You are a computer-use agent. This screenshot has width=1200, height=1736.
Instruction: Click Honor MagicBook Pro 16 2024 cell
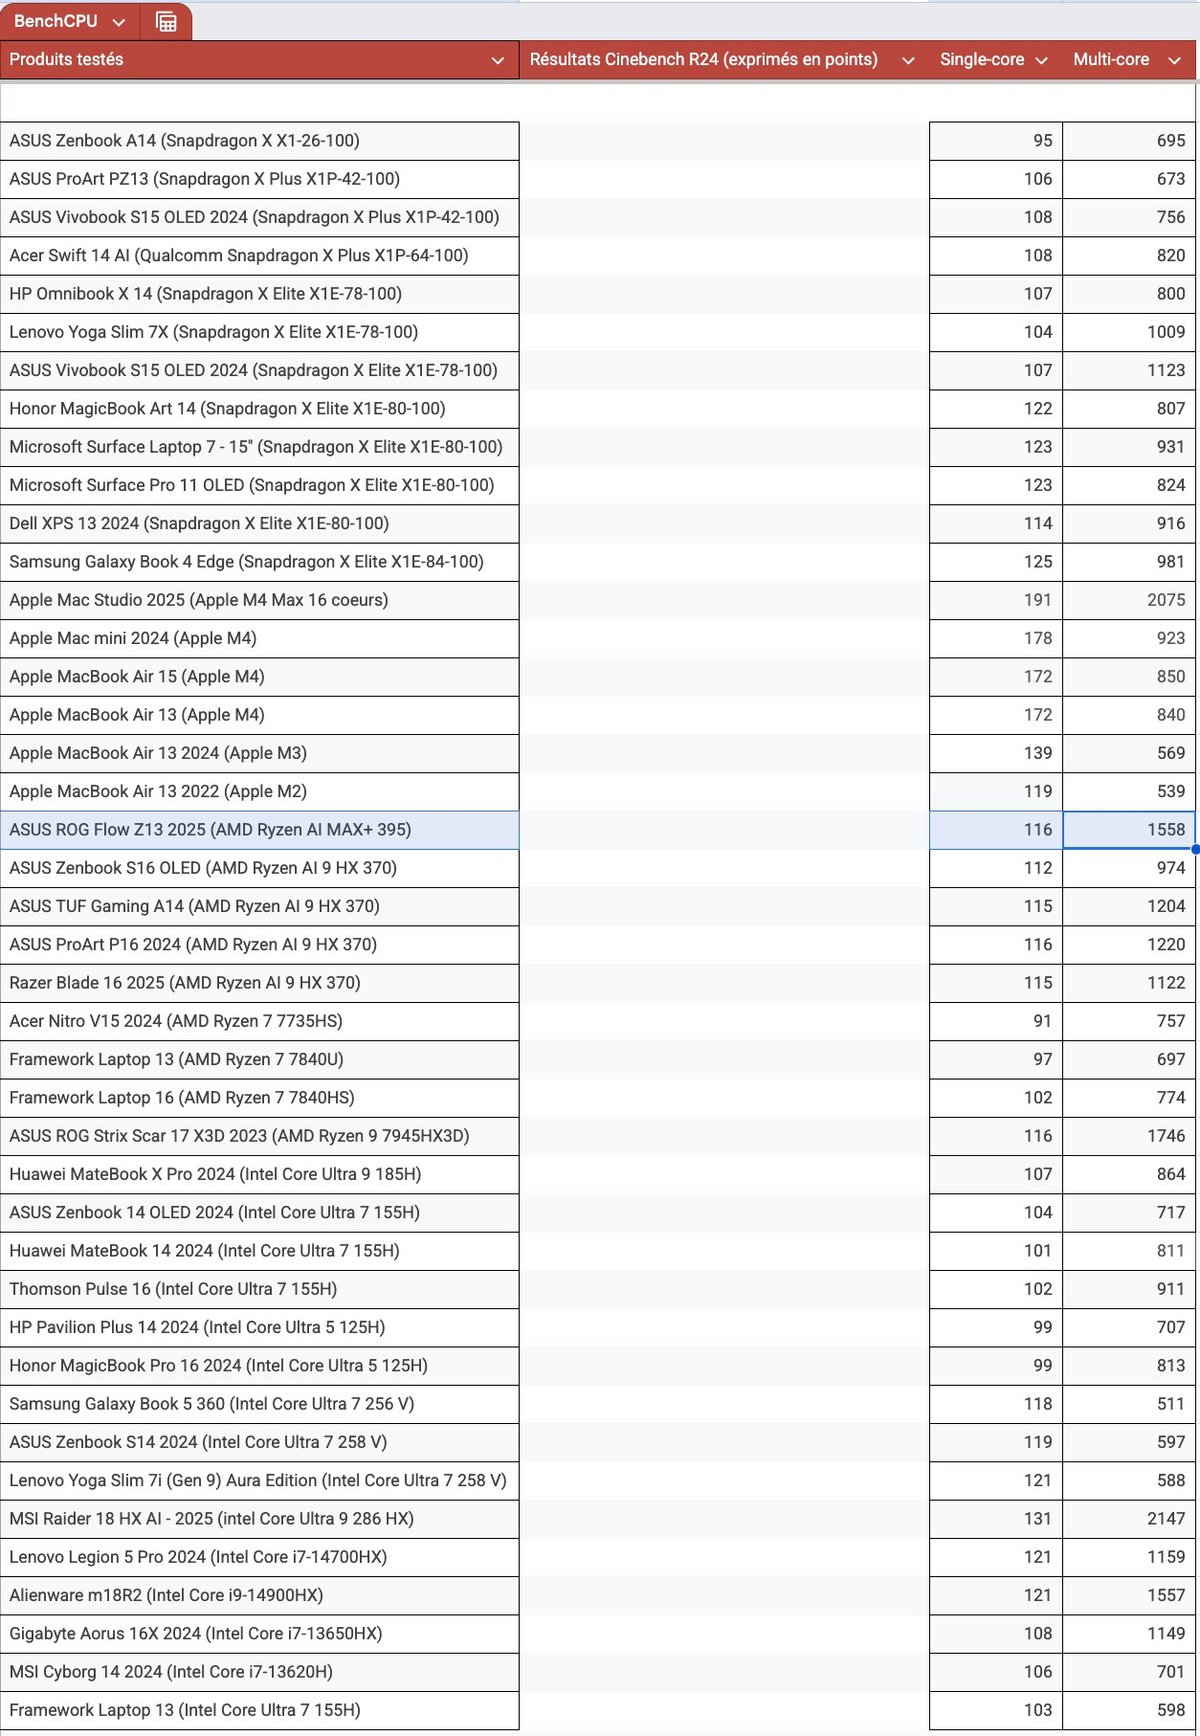pos(260,1366)
